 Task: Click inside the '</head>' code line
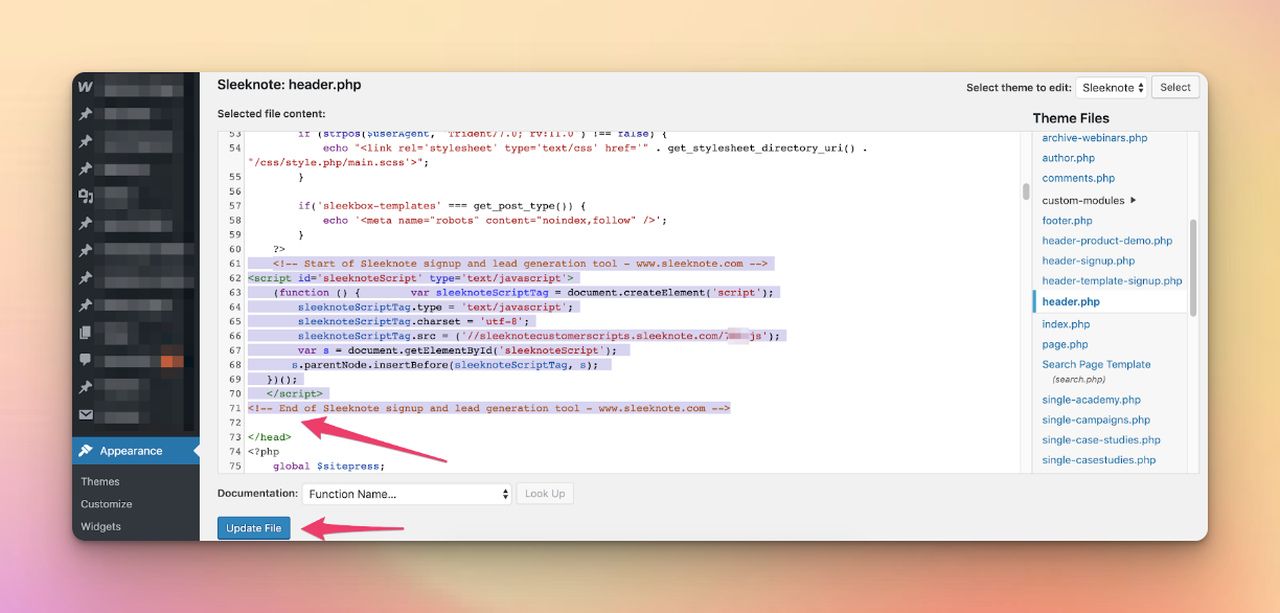click(x=269, y=437)
